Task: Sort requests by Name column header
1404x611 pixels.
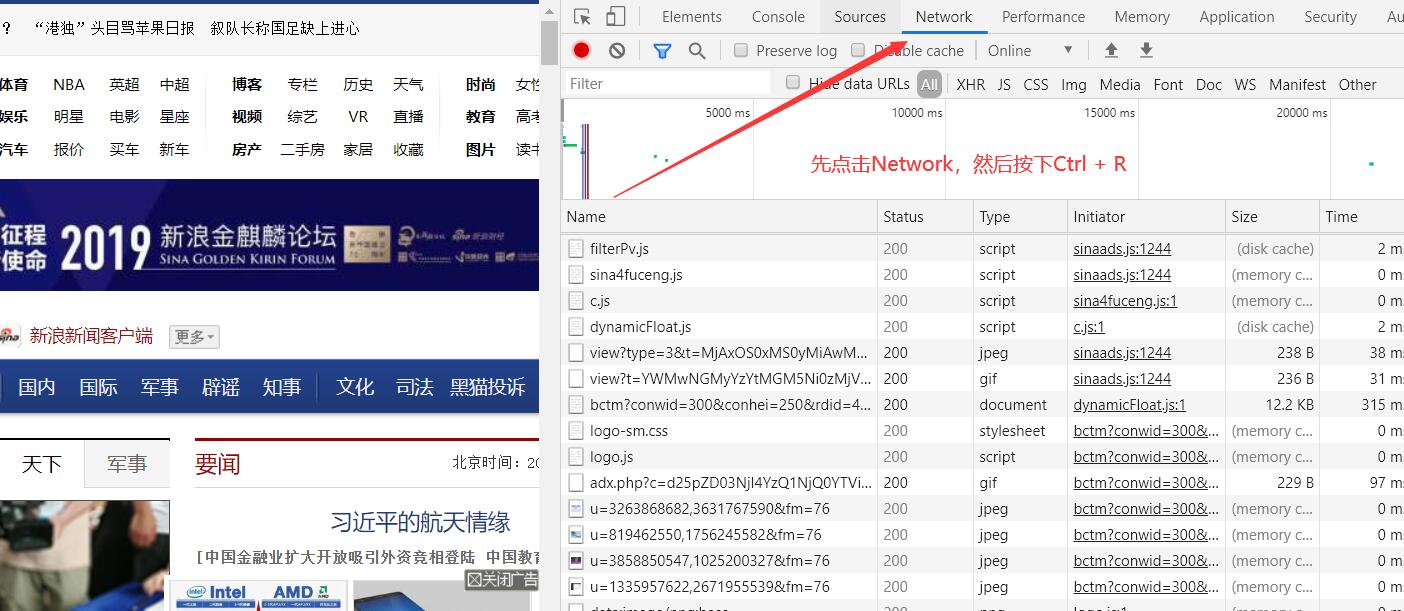Action: 720,216
